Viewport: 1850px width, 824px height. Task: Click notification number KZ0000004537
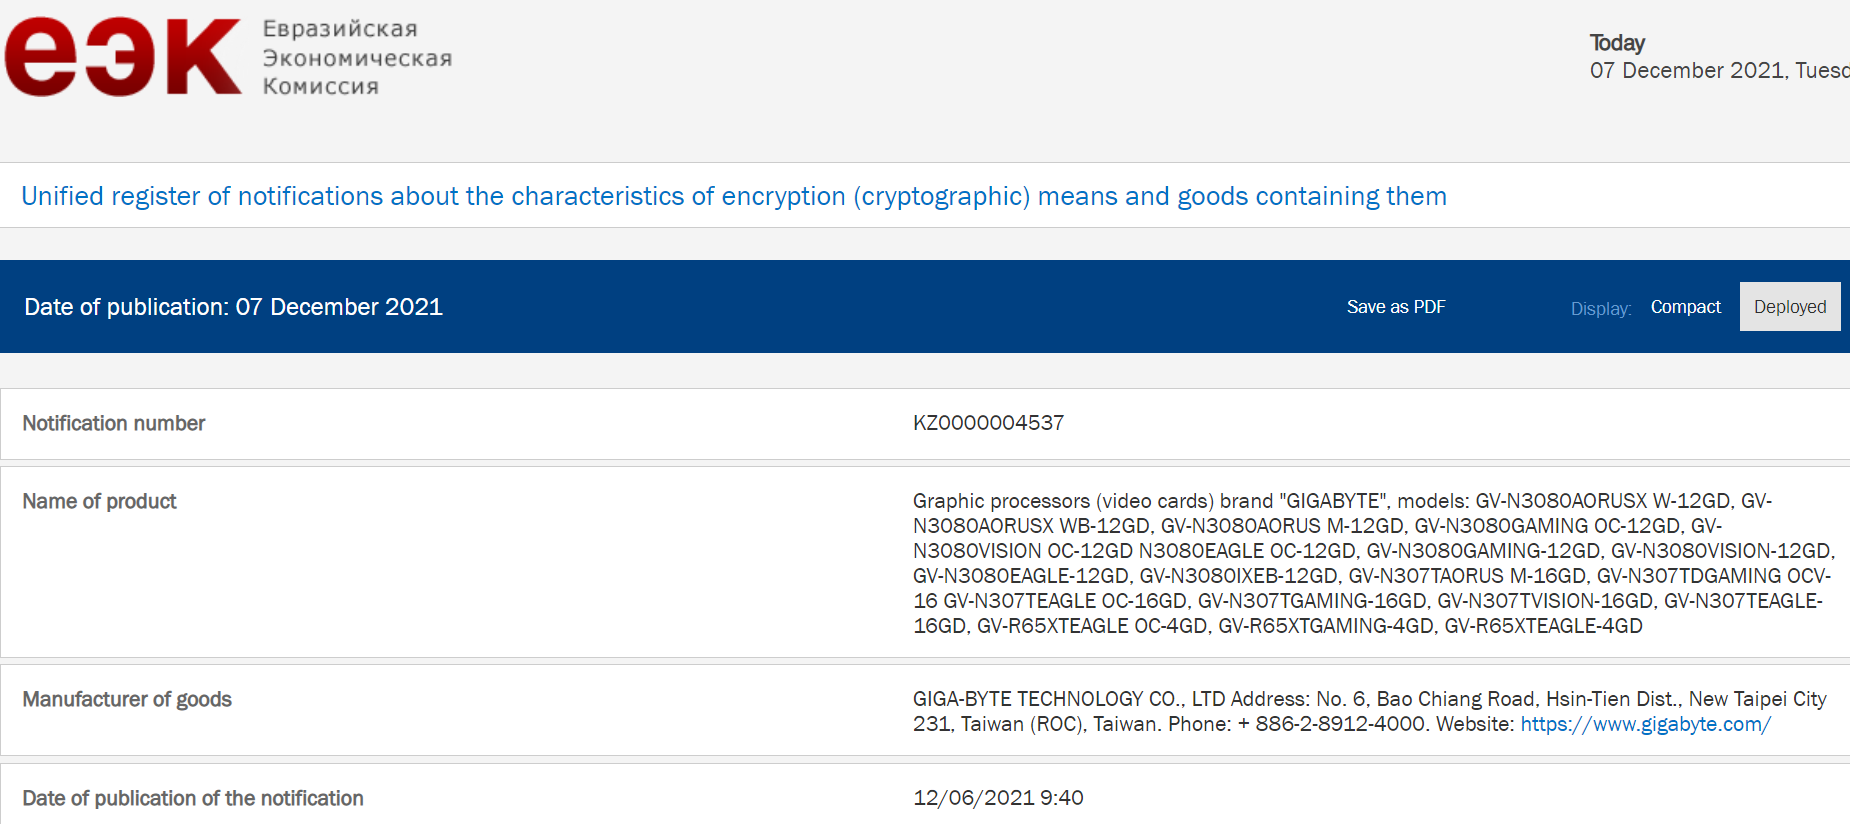988,423
